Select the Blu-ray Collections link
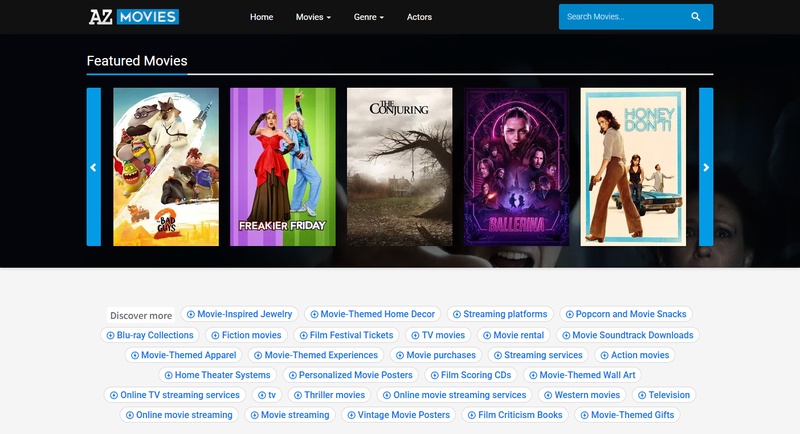The image size is (800, 434). point(150,335)
